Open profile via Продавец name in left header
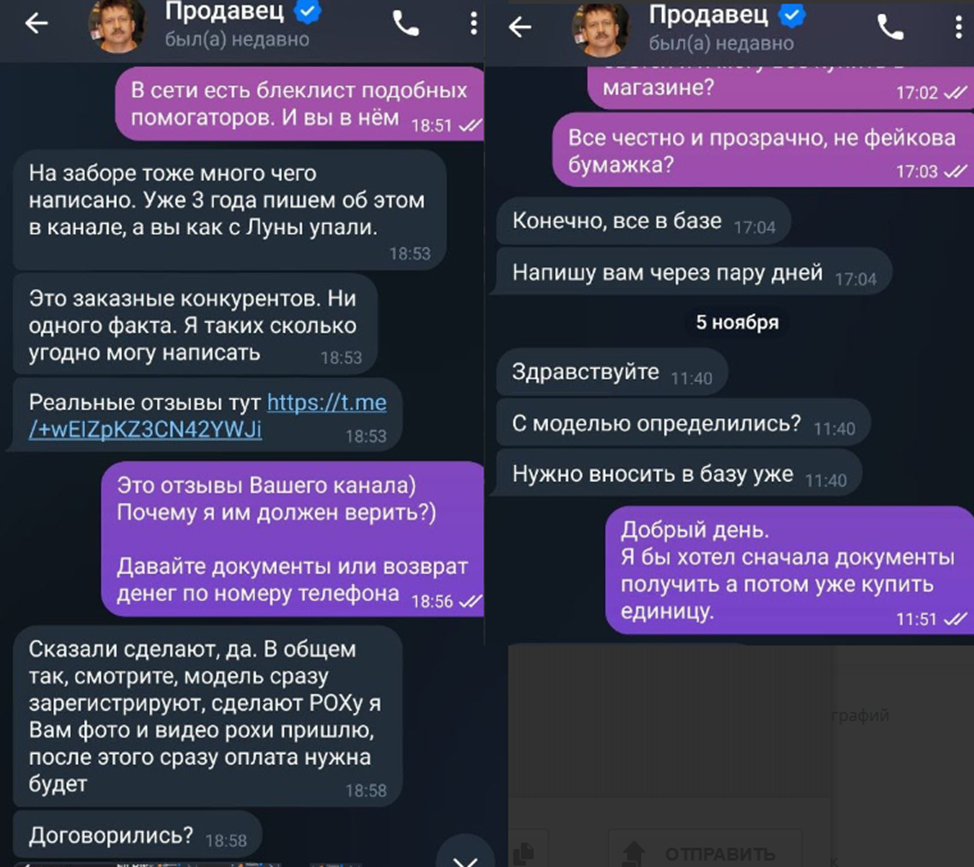The width and height of the screenshot is (974, 867). [x=224, y=11]
